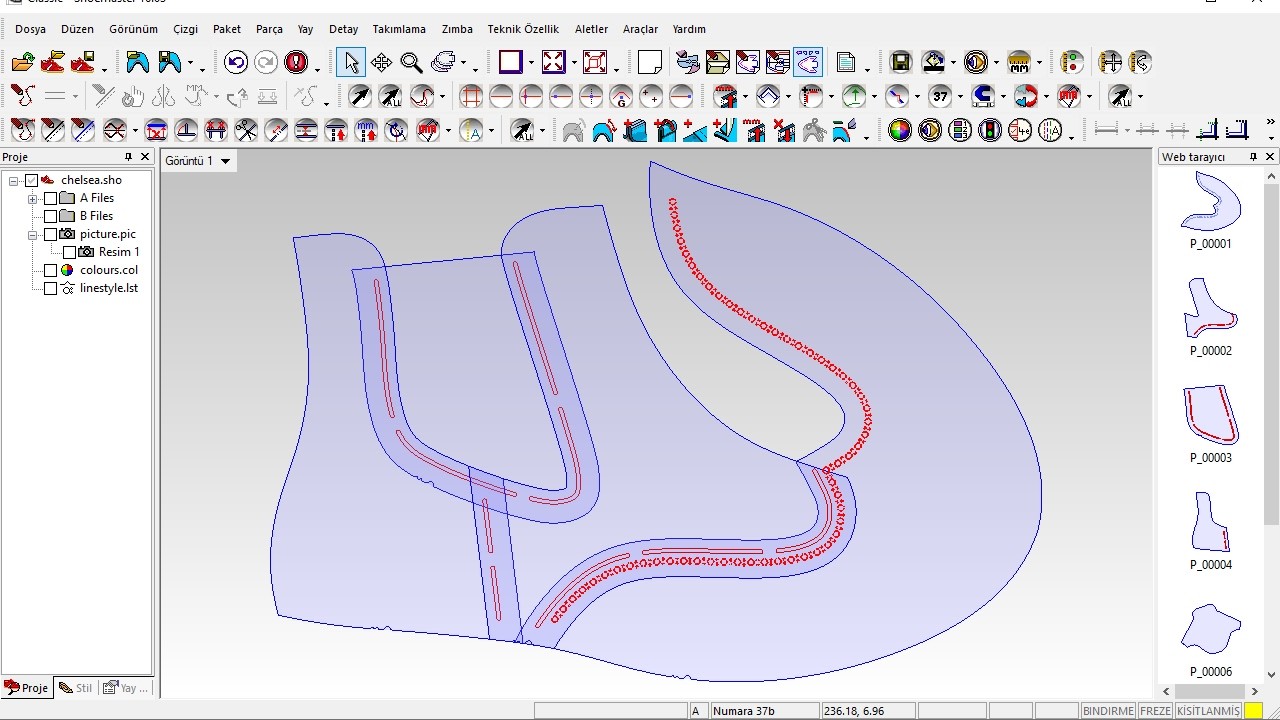Enable the Resim 1 checkbox
Viewport: 1280px width, 720px height.
[x=69, y=252]
